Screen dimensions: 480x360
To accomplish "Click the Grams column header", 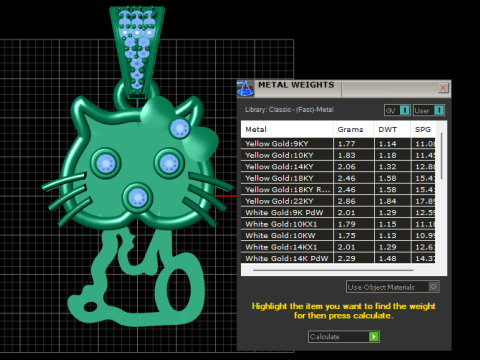I will pyautogui.click(x=353, y=129).
